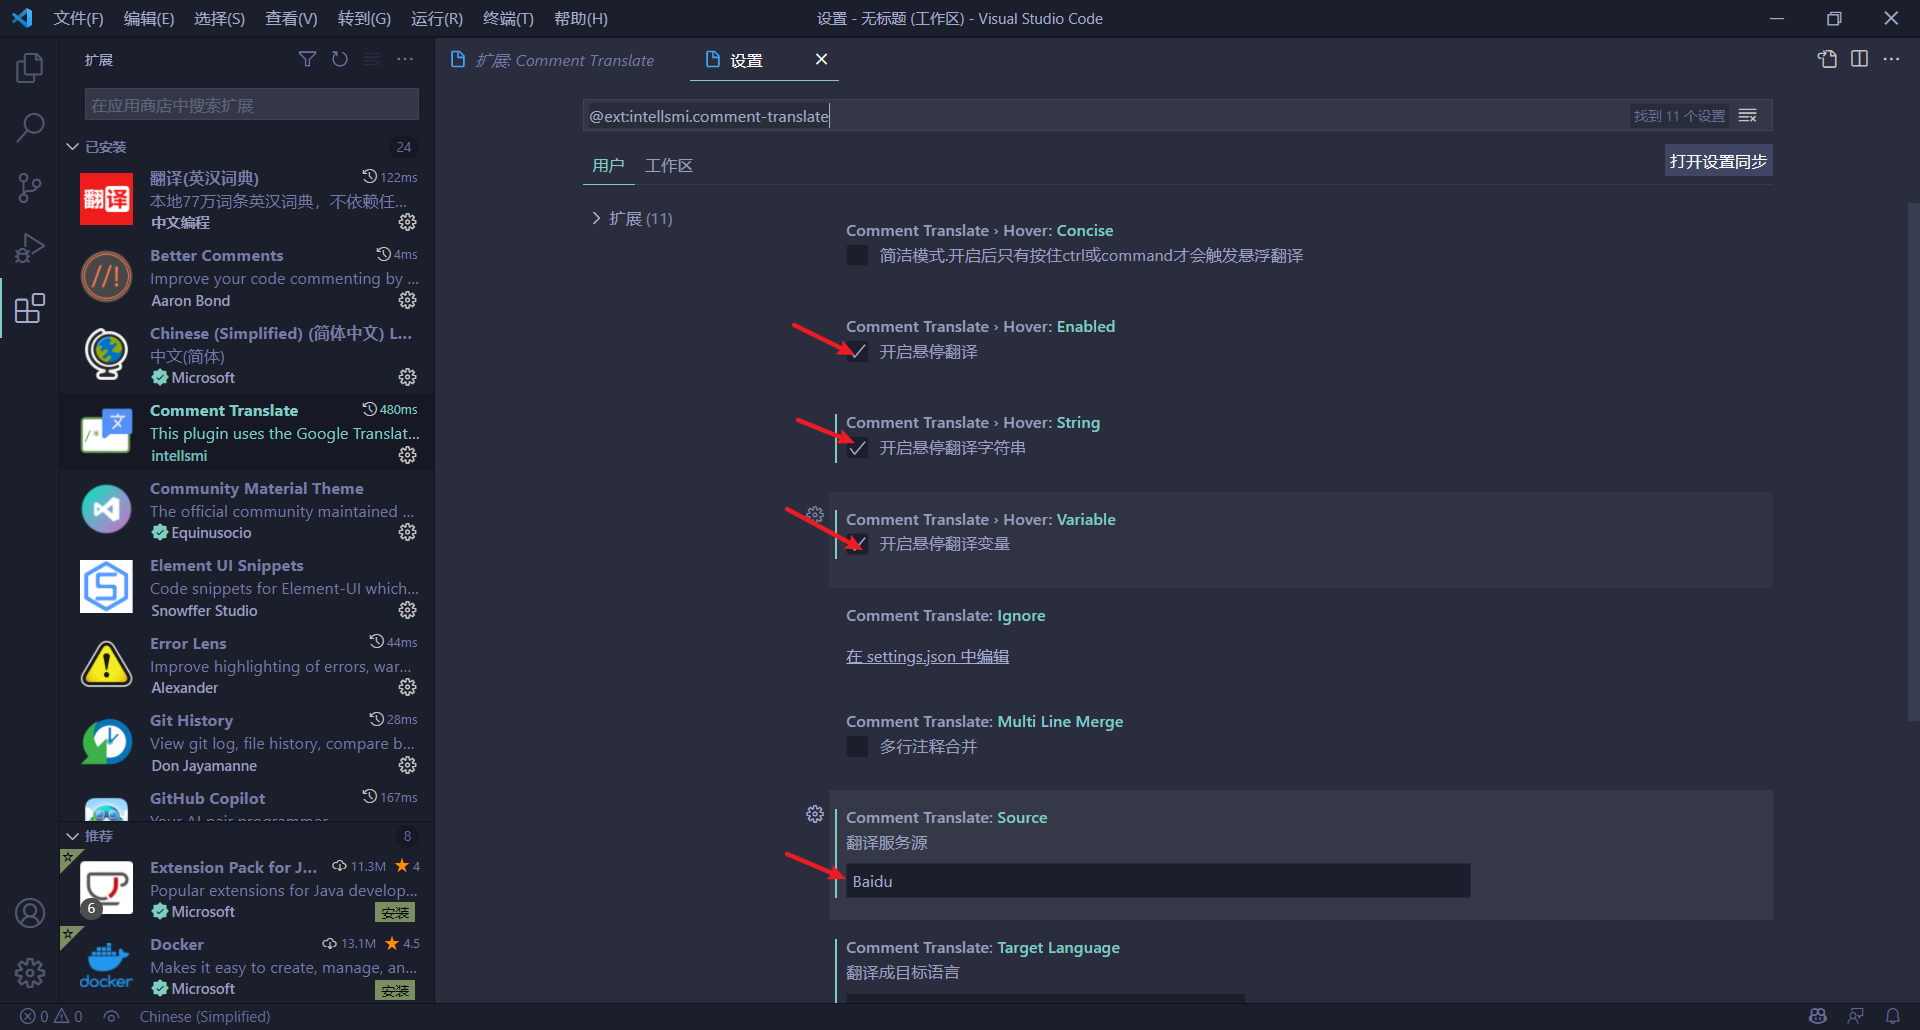Open the Manage gear in activity bar
The height and width of the screenshot is (1030, 1920).
30,972
